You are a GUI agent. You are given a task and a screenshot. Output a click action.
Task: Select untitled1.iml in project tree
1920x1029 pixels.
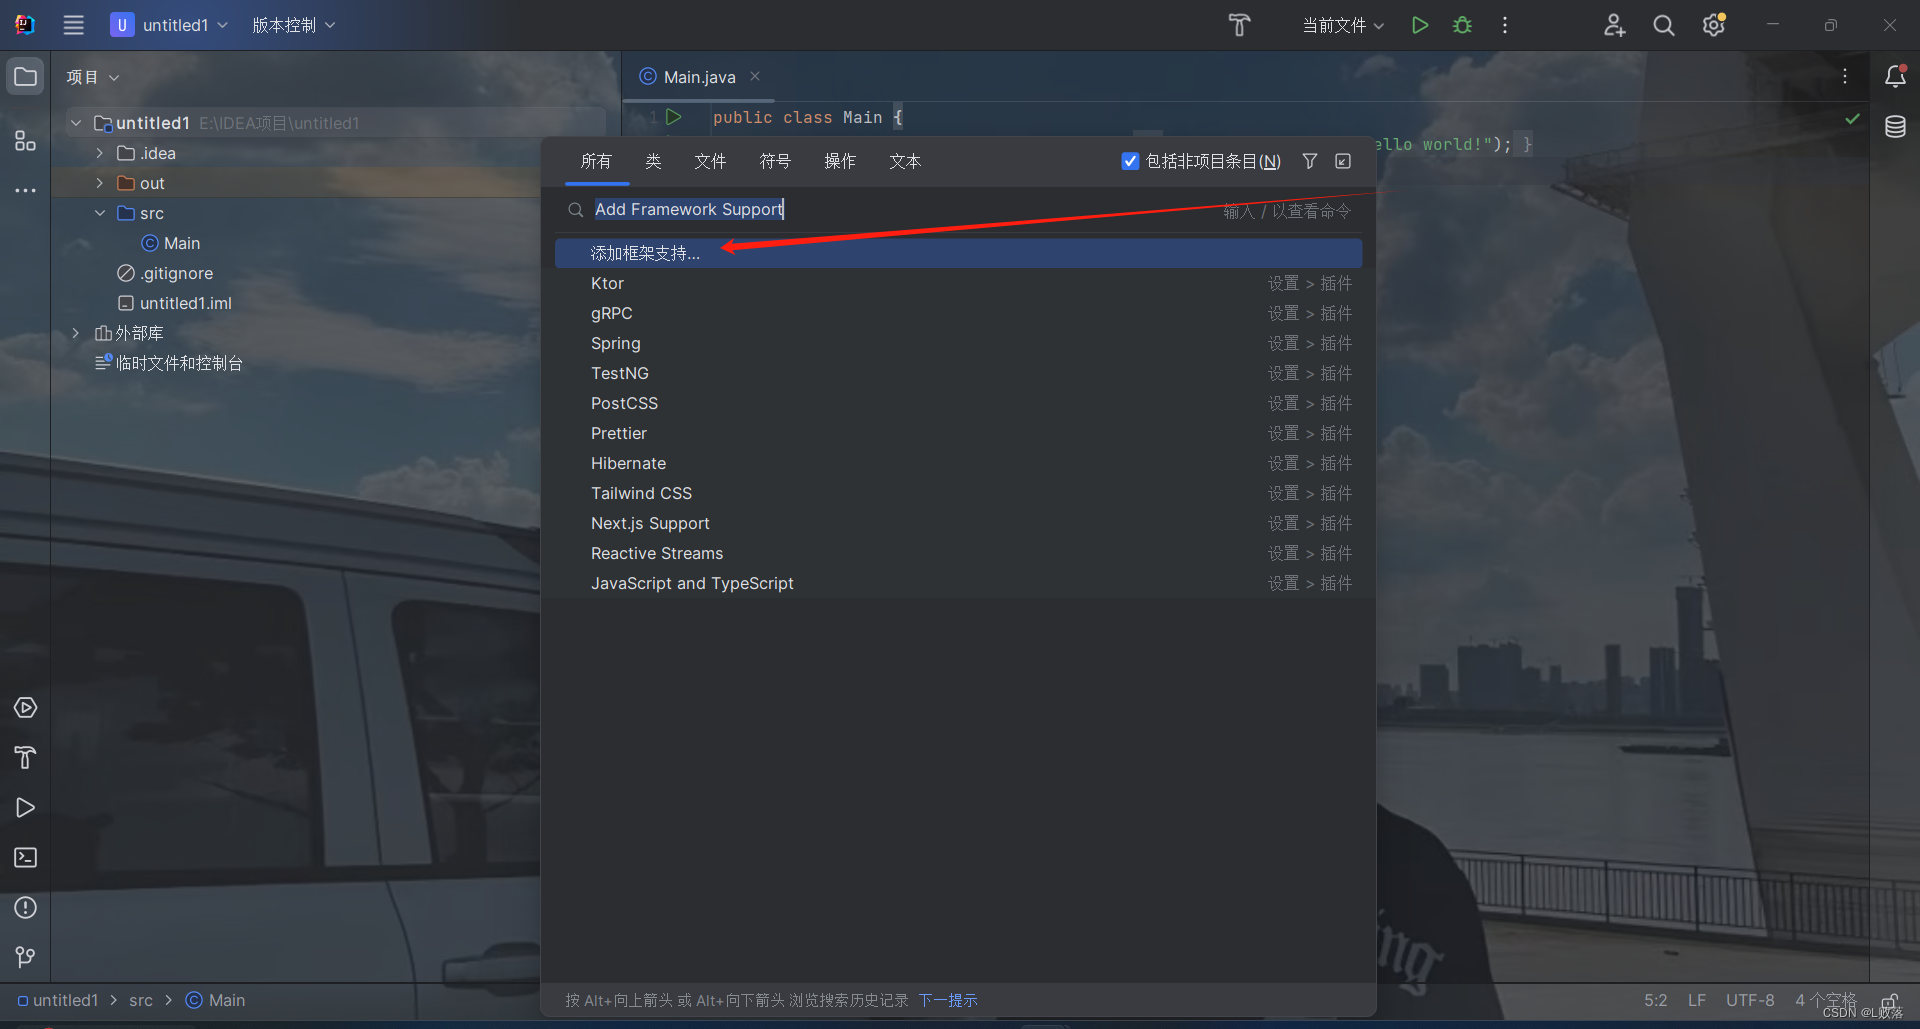(x=175, y=303)
